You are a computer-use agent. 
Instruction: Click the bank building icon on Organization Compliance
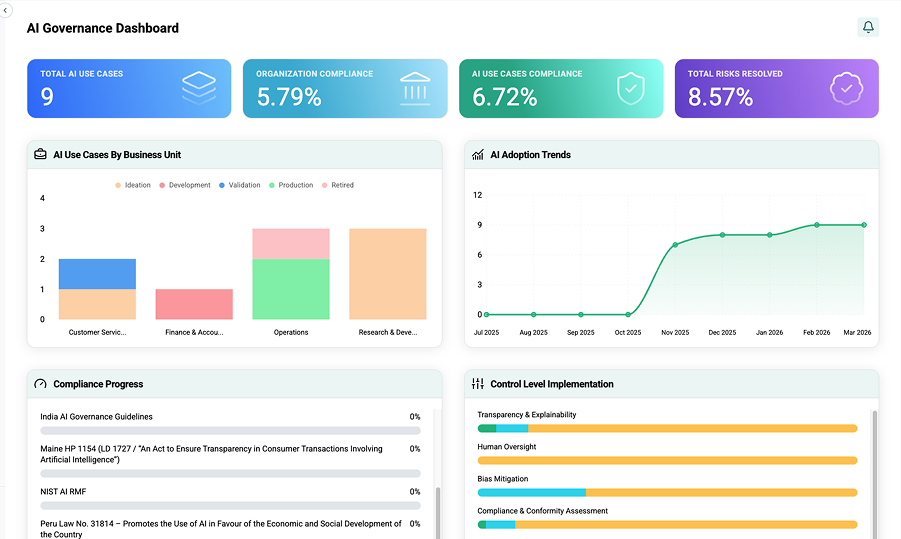[415, 88]
